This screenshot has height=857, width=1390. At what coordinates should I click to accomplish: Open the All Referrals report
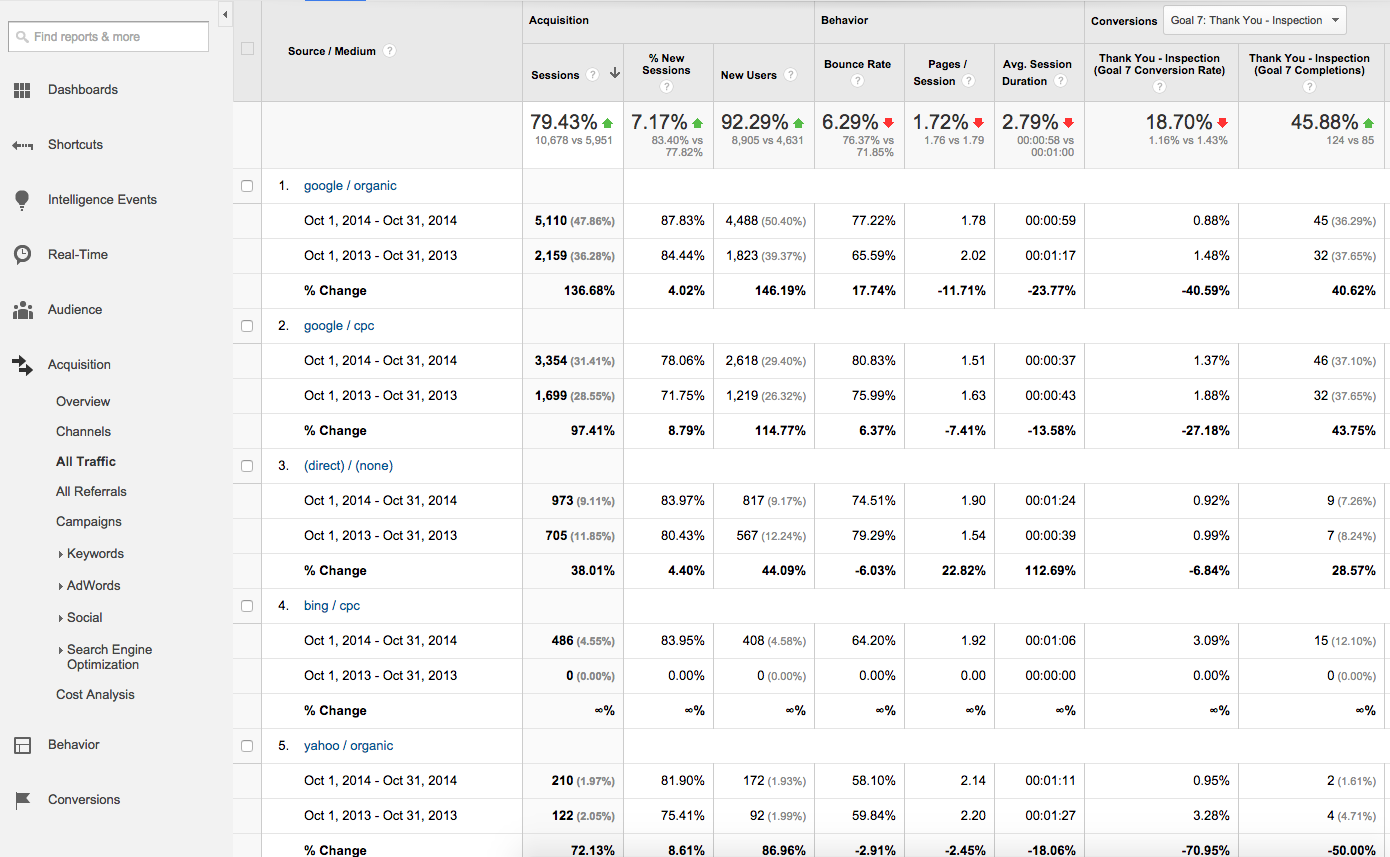[91, 492]
